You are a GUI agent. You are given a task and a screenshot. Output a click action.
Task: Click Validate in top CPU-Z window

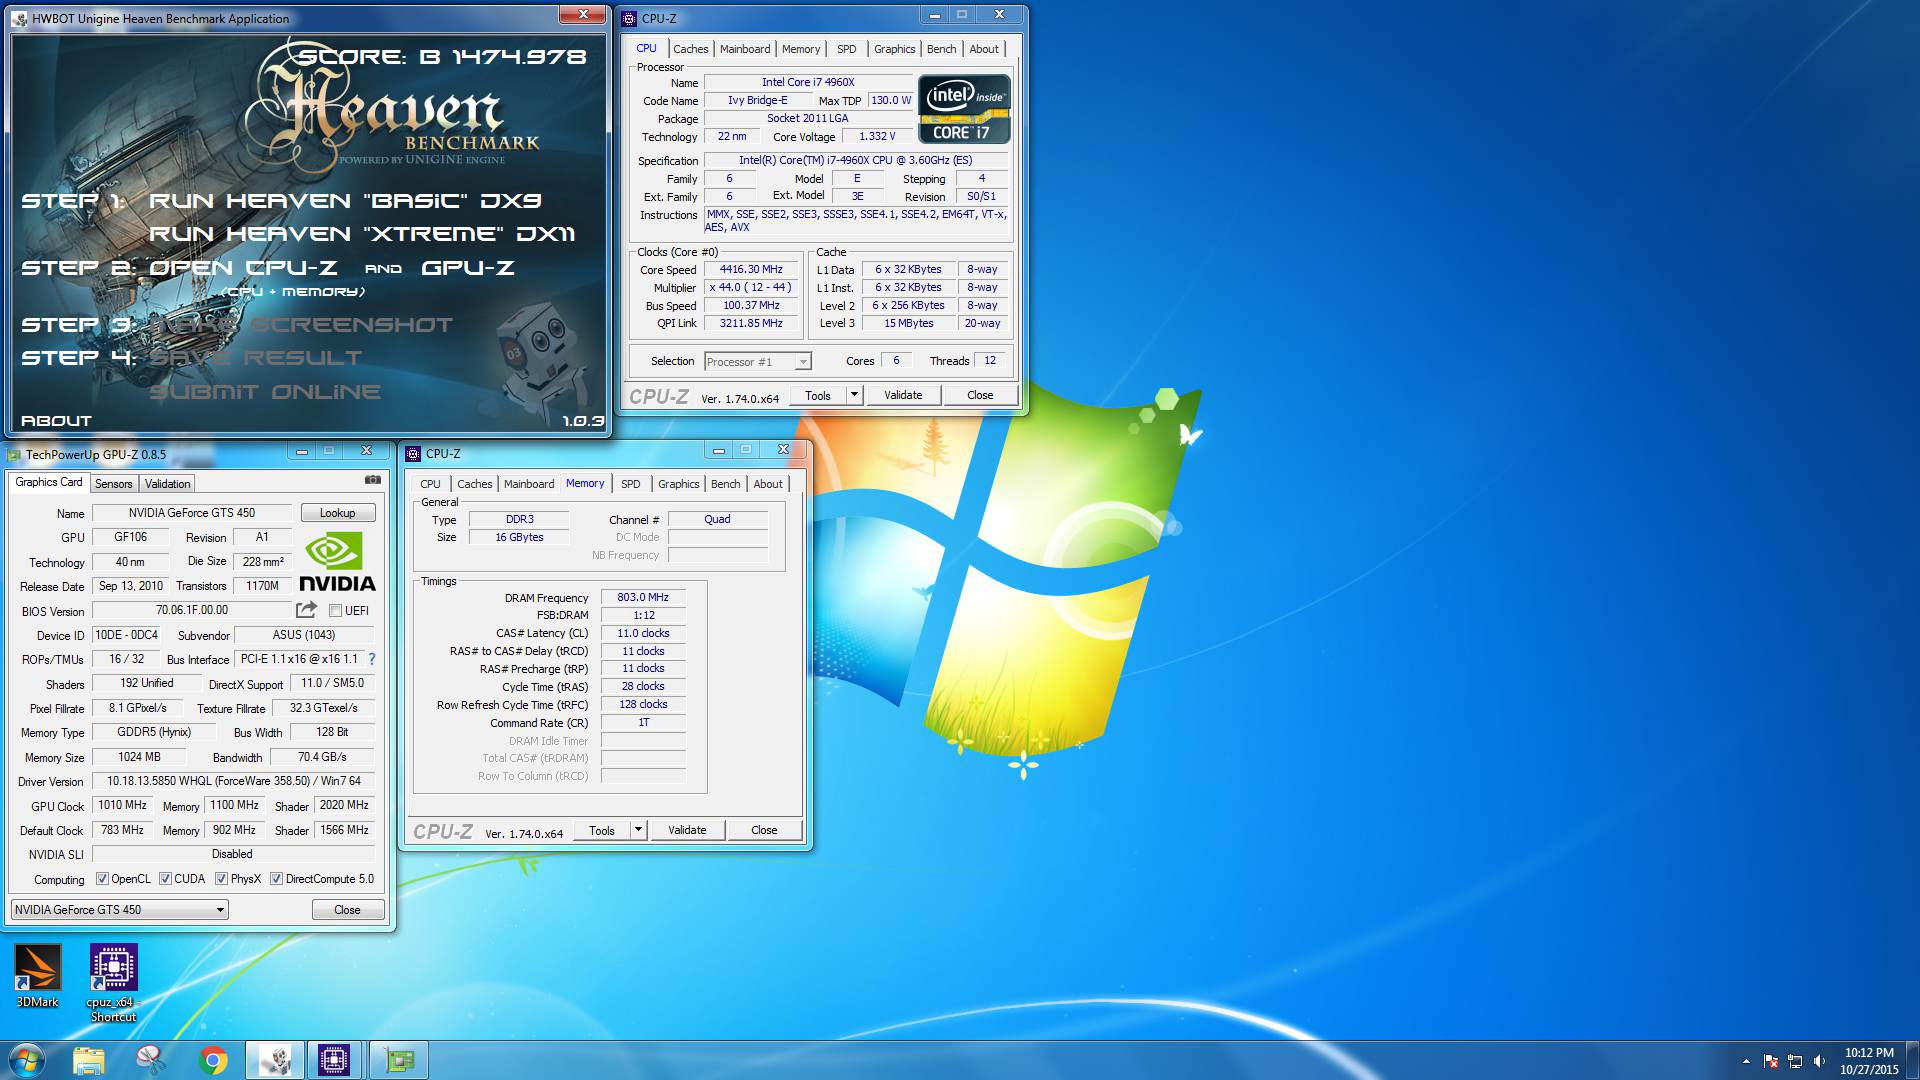(903, 395)
